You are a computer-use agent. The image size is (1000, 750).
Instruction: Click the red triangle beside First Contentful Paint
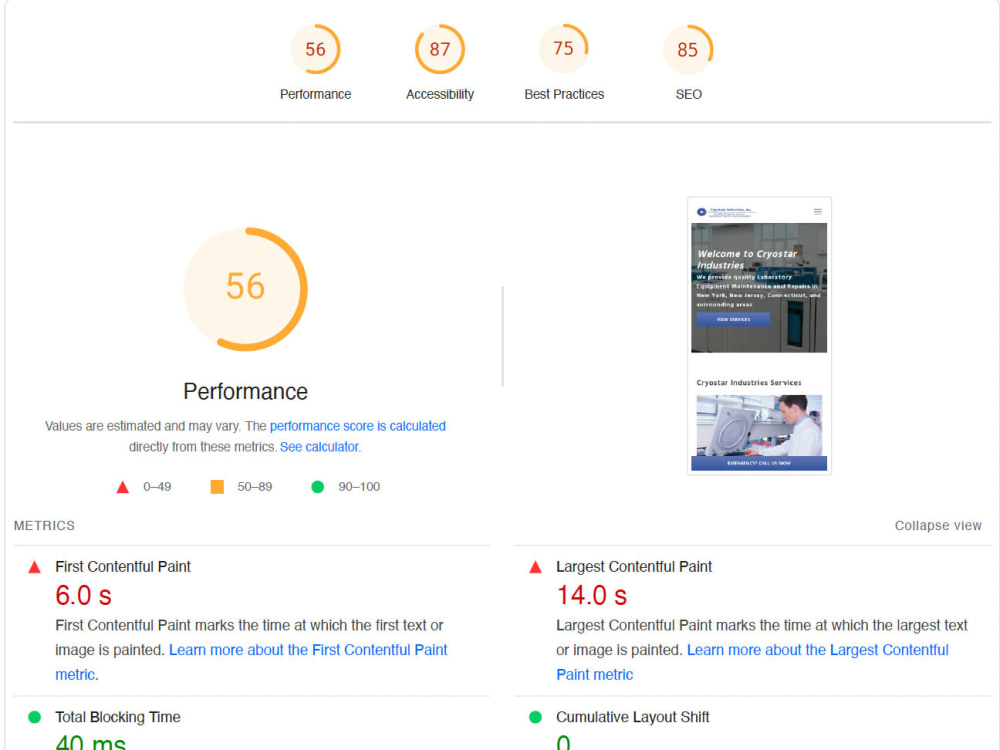(34, 567)
